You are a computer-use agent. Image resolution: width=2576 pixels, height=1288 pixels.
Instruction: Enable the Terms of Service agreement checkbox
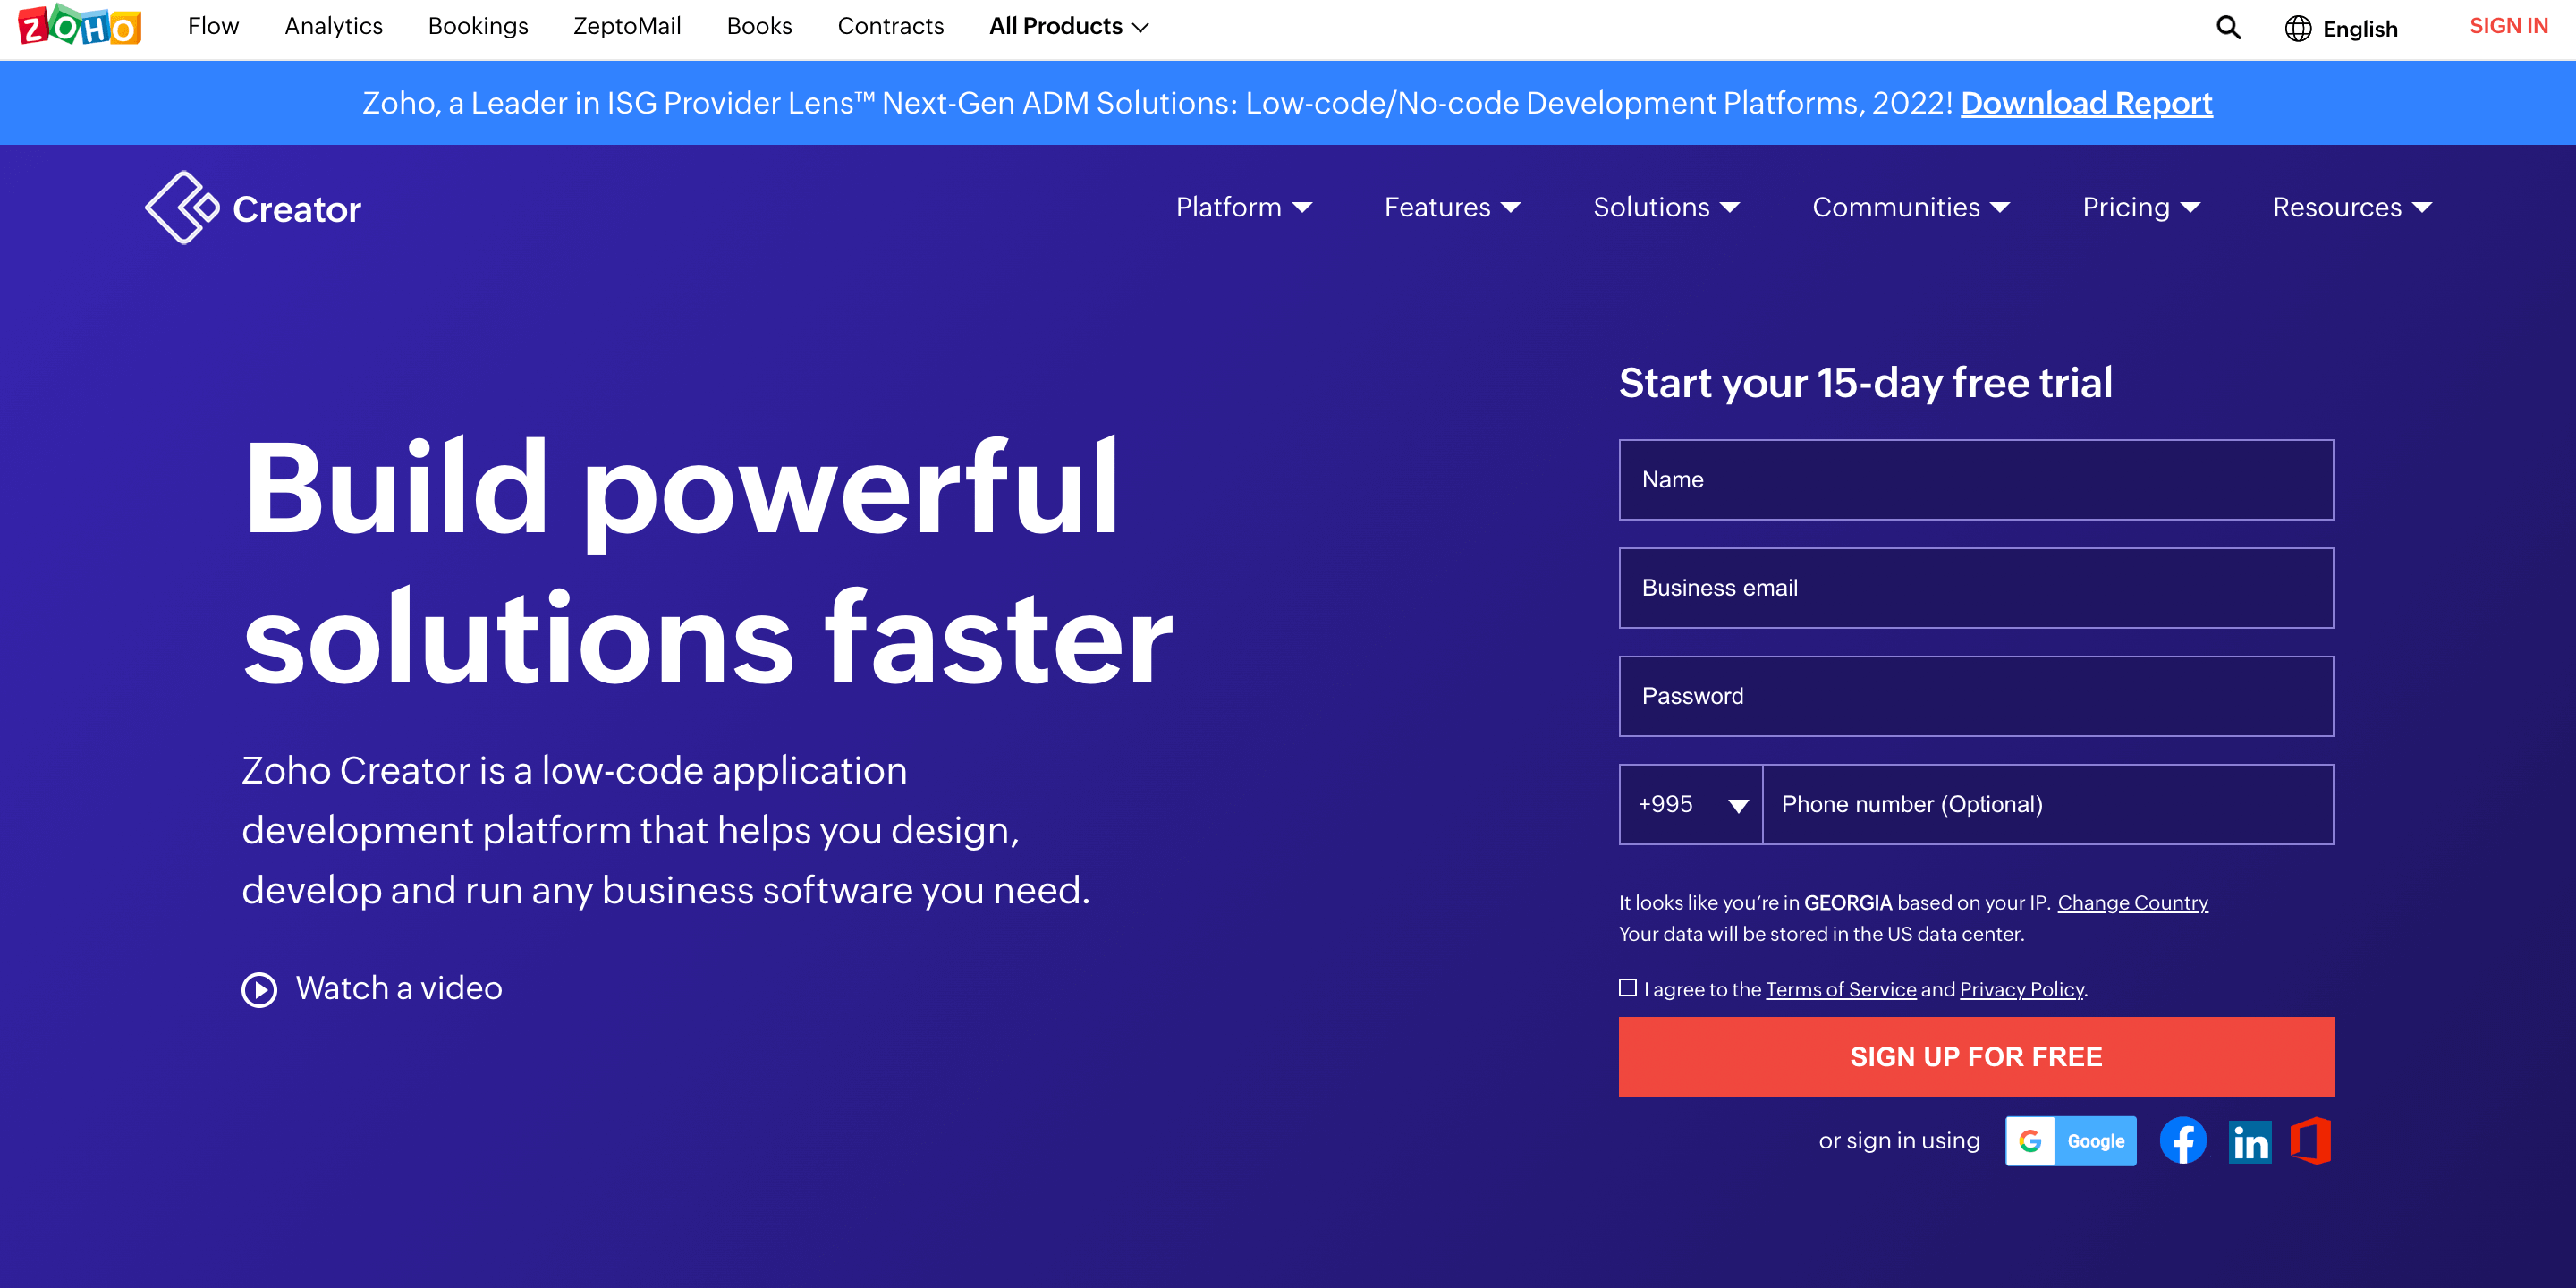(x=1628, y=987)
